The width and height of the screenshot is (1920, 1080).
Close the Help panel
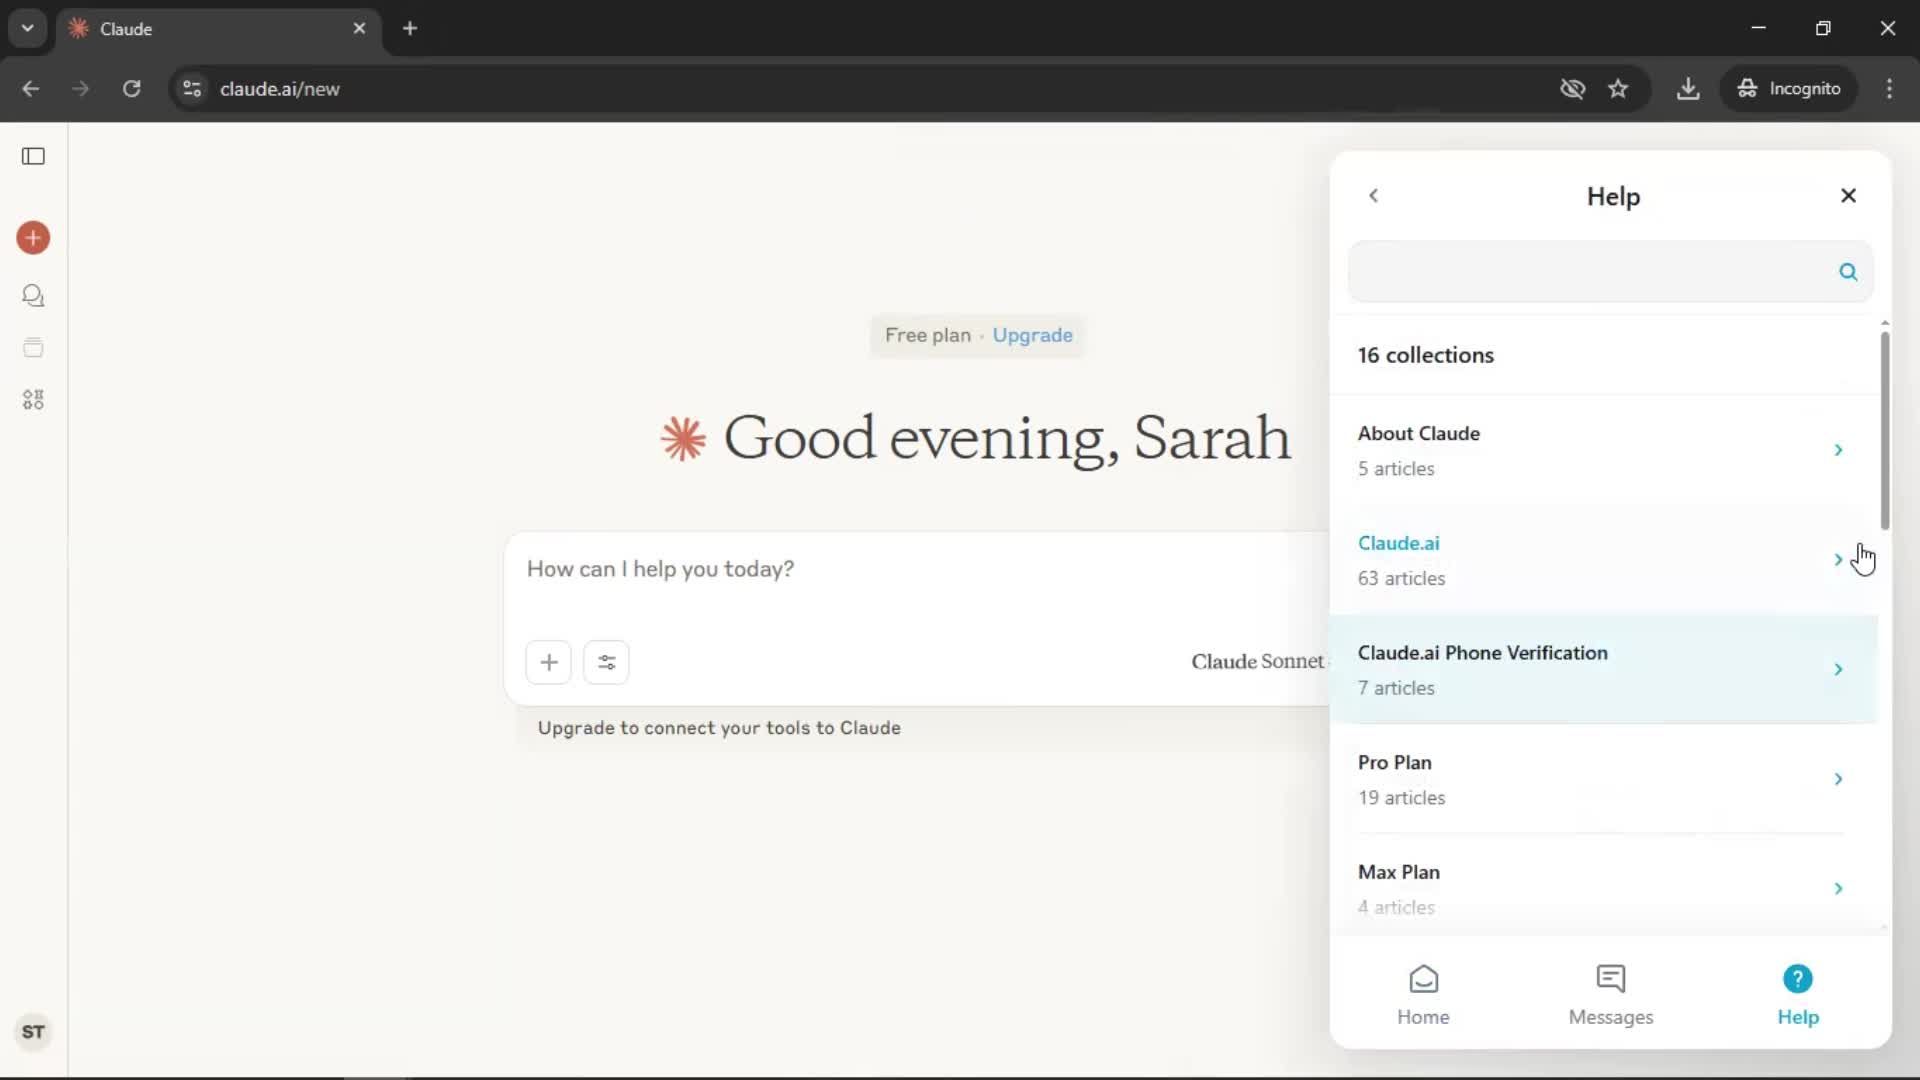tap(1848, 196)
